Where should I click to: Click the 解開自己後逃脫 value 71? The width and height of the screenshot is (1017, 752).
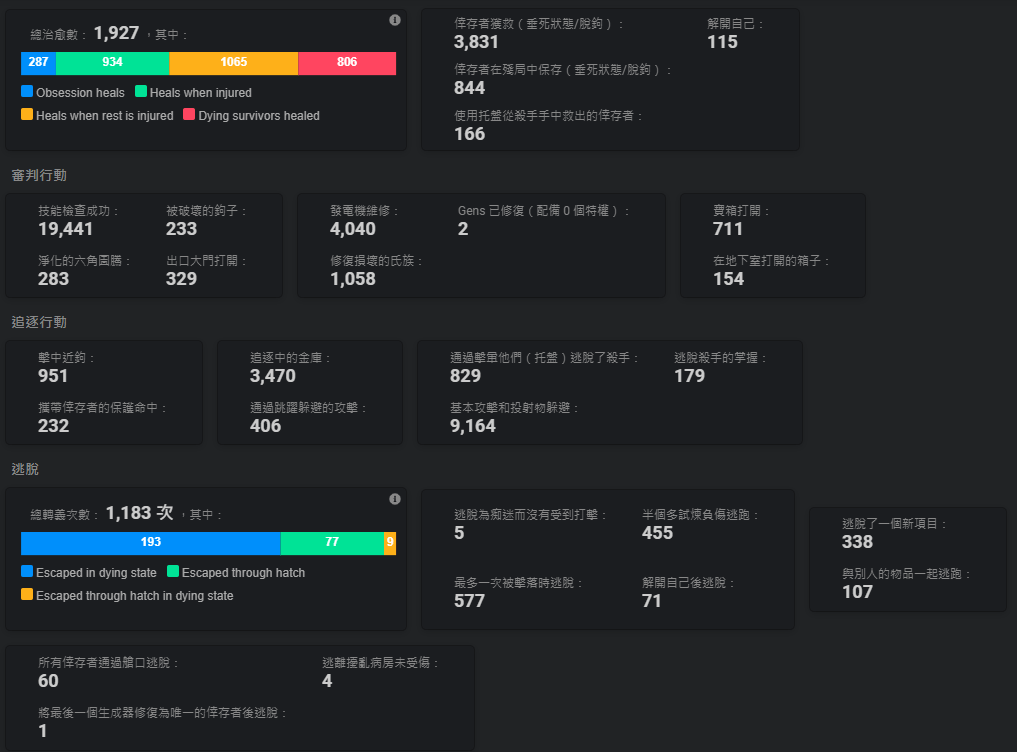(x=652, y=601)
